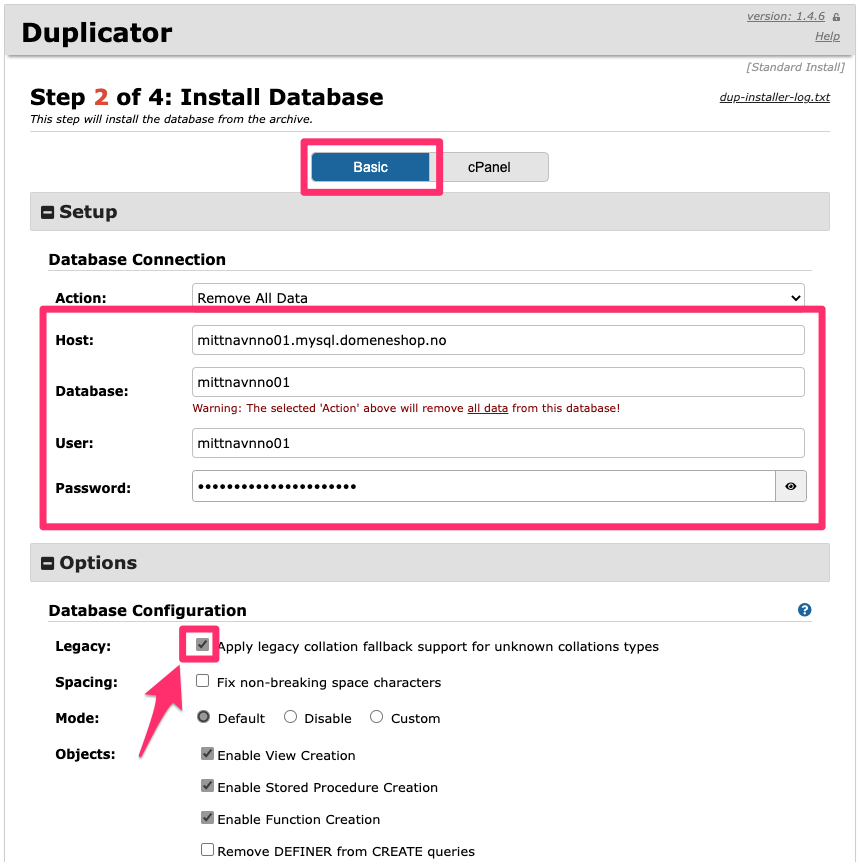Switch to the cPanel tab

click(x=489, y=167)
